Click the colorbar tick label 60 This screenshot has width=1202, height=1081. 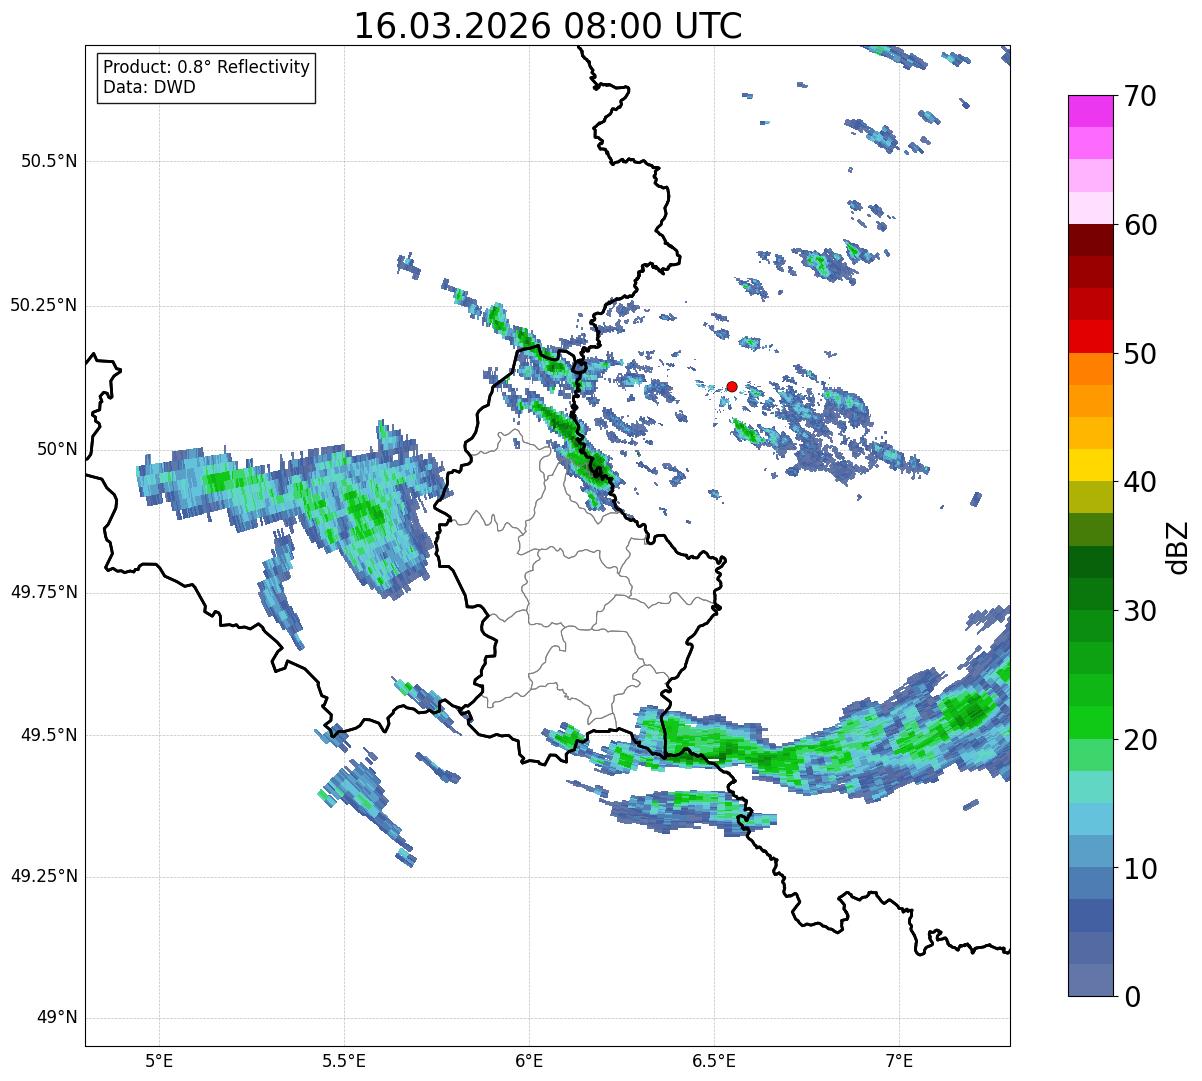coord(1139,225)
